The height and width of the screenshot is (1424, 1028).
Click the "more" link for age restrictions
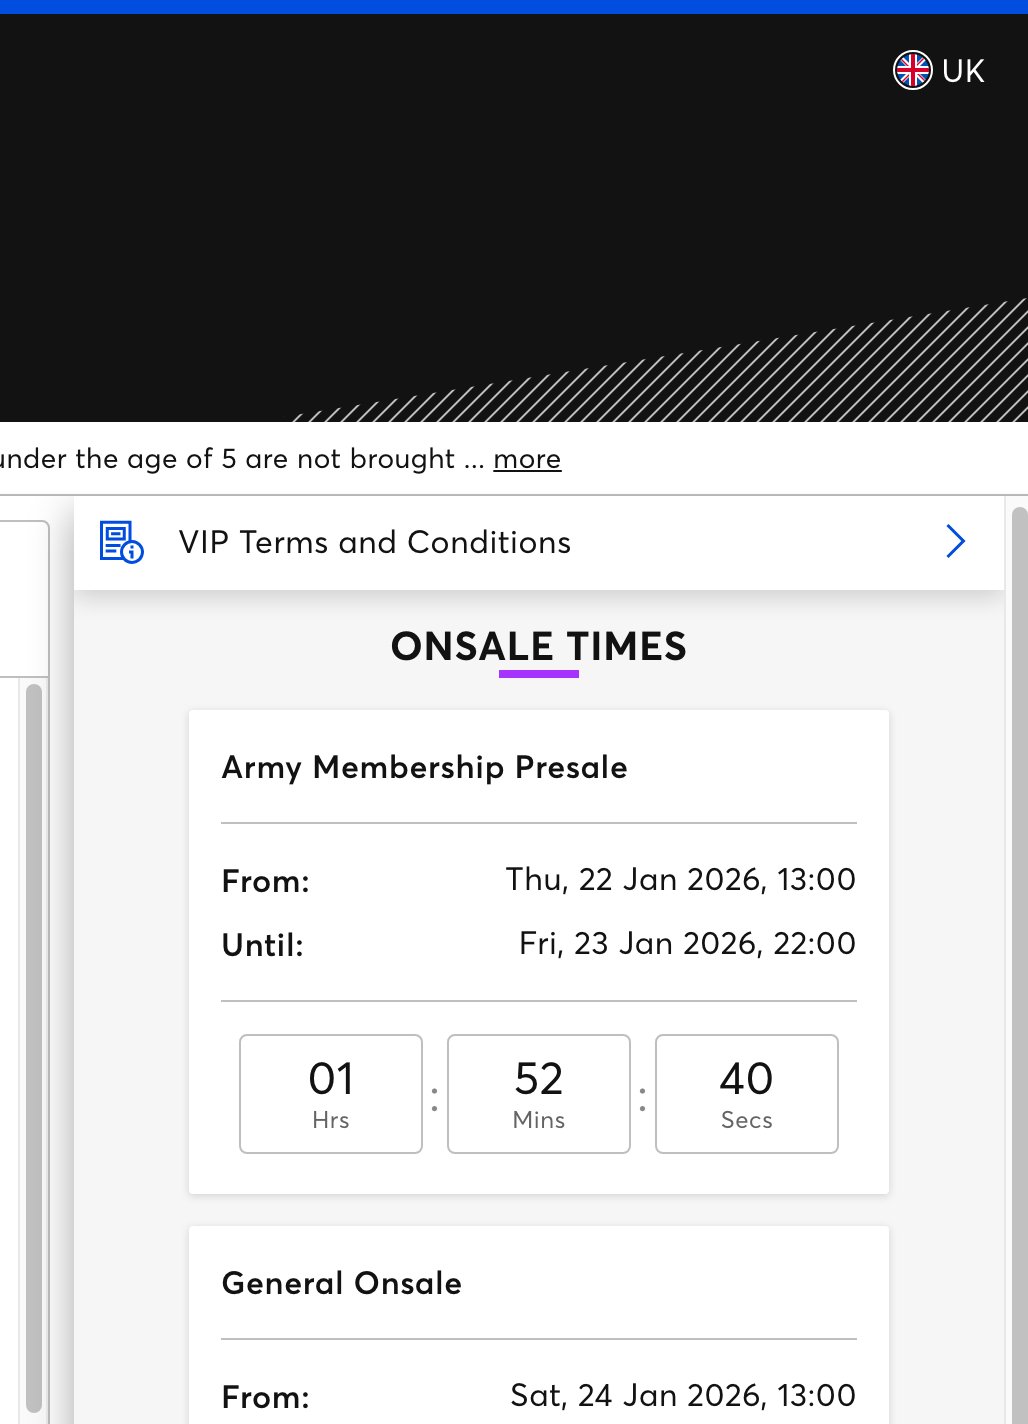point(527,459)
